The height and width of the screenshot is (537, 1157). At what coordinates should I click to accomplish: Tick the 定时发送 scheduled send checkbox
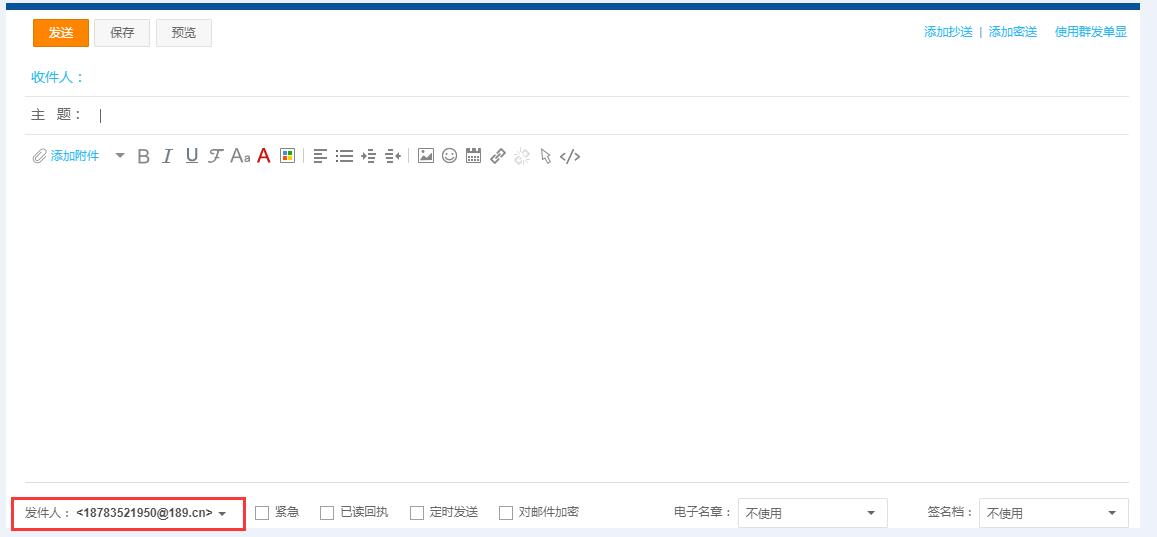click(x=417, y=513)
